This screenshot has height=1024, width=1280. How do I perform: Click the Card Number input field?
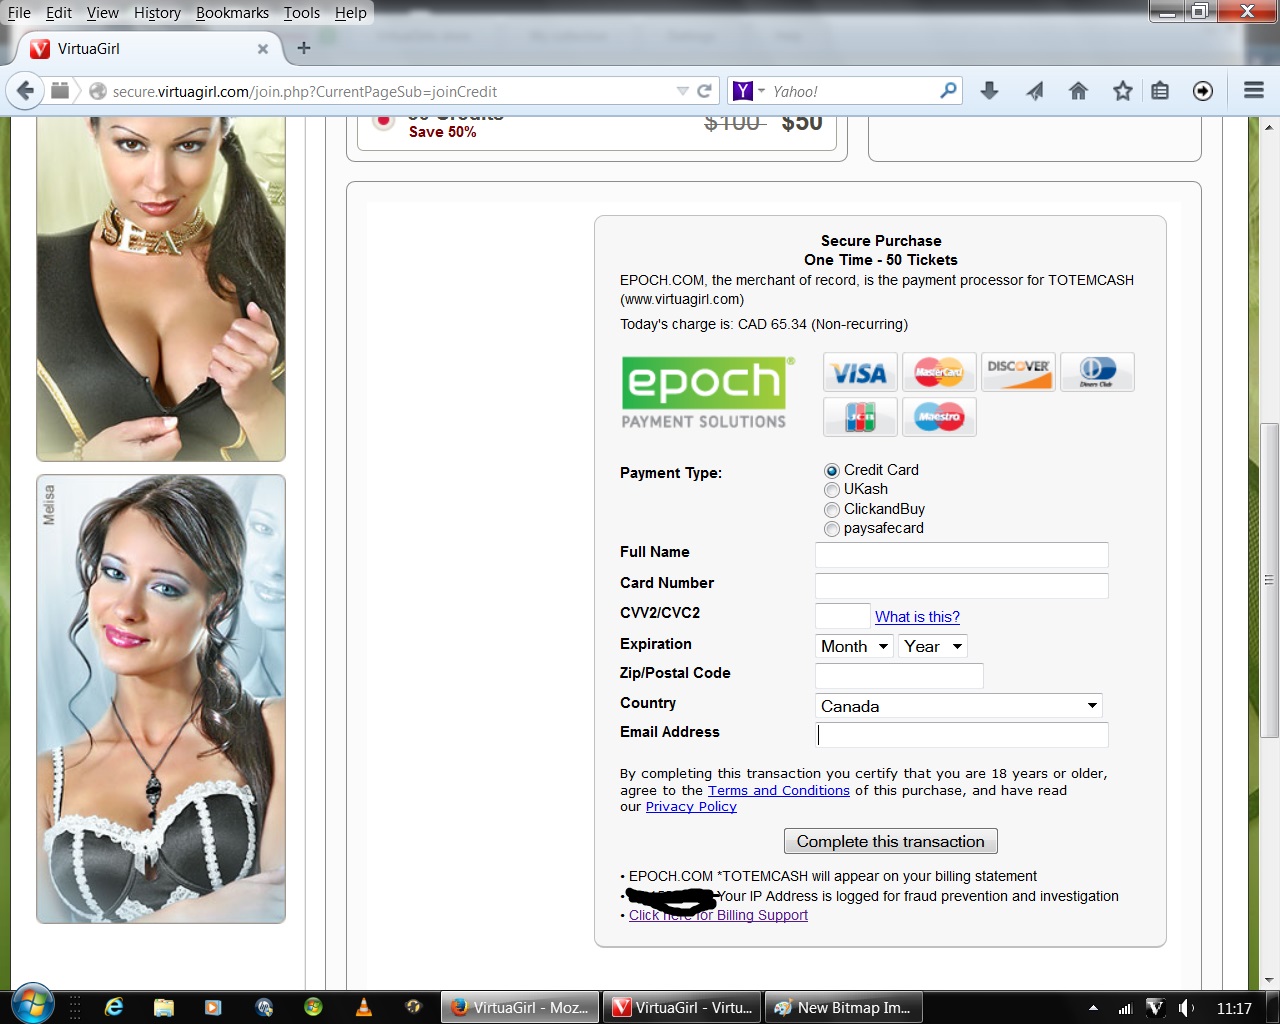pyautogui.click(x=962, y=586)
